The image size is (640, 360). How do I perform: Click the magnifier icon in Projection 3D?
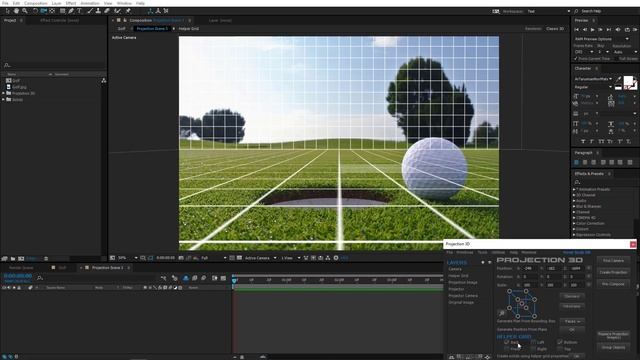[x=502, y=313]
